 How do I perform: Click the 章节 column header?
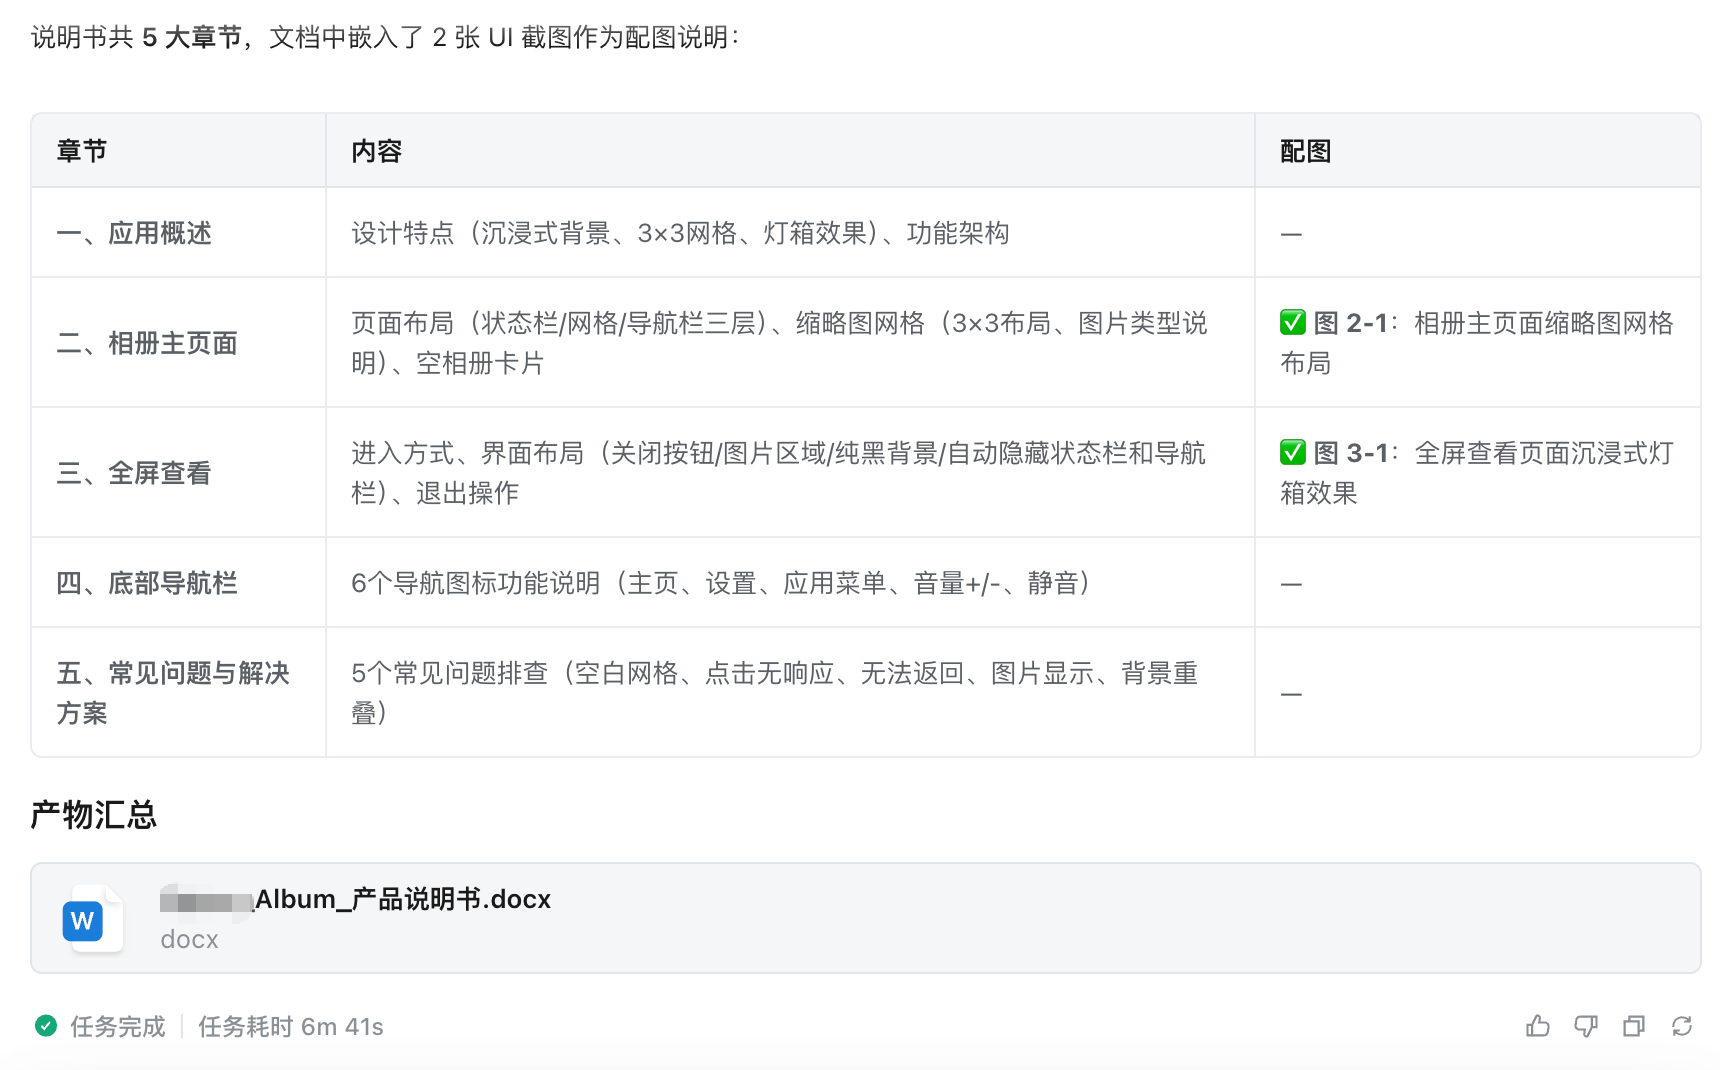[x=82, y=151]
